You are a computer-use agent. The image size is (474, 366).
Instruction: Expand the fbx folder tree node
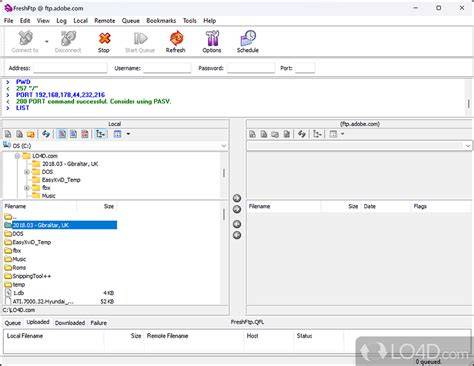coord(27,188)
